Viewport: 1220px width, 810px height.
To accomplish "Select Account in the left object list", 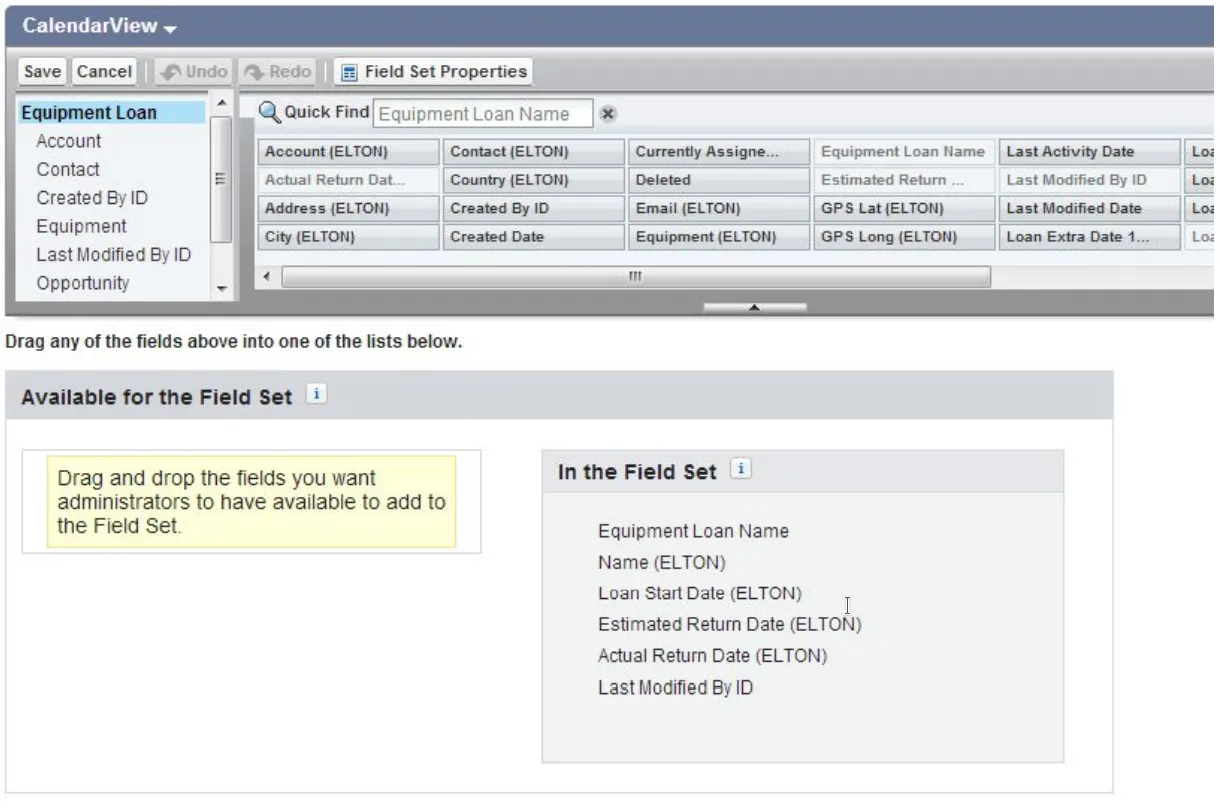I will click(69, 141).
